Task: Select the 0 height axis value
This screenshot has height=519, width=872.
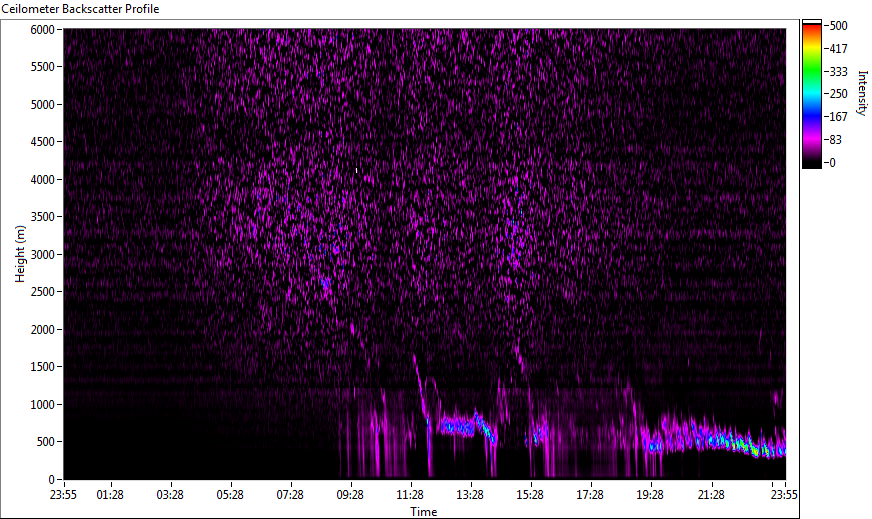Action: click(51, 480)
